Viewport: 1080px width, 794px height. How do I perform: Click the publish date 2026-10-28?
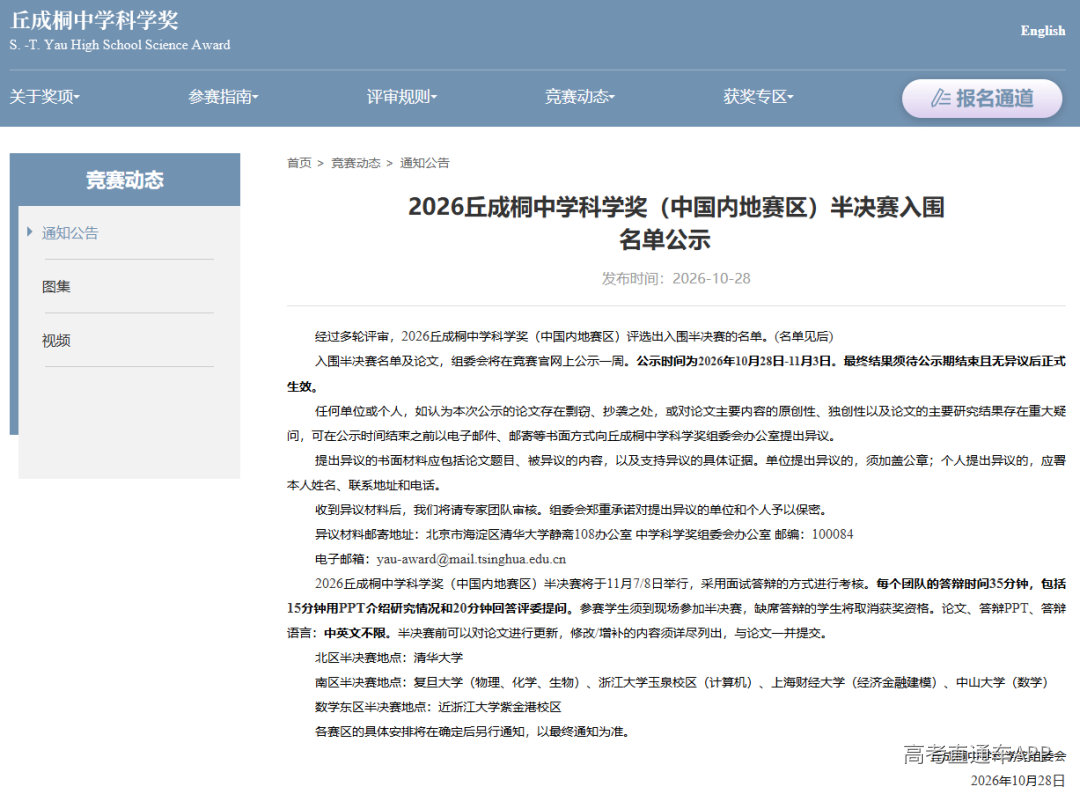point(711,279)
